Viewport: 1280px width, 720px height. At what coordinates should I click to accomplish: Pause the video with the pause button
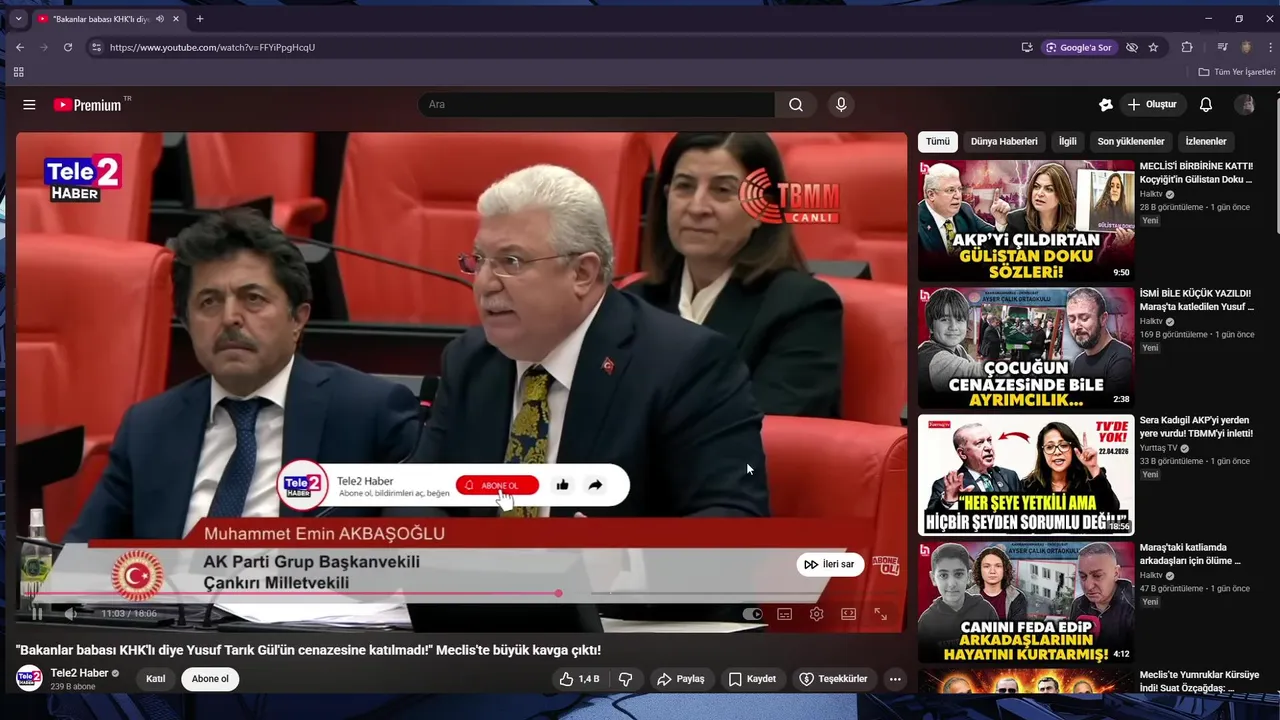pos(36,614)
